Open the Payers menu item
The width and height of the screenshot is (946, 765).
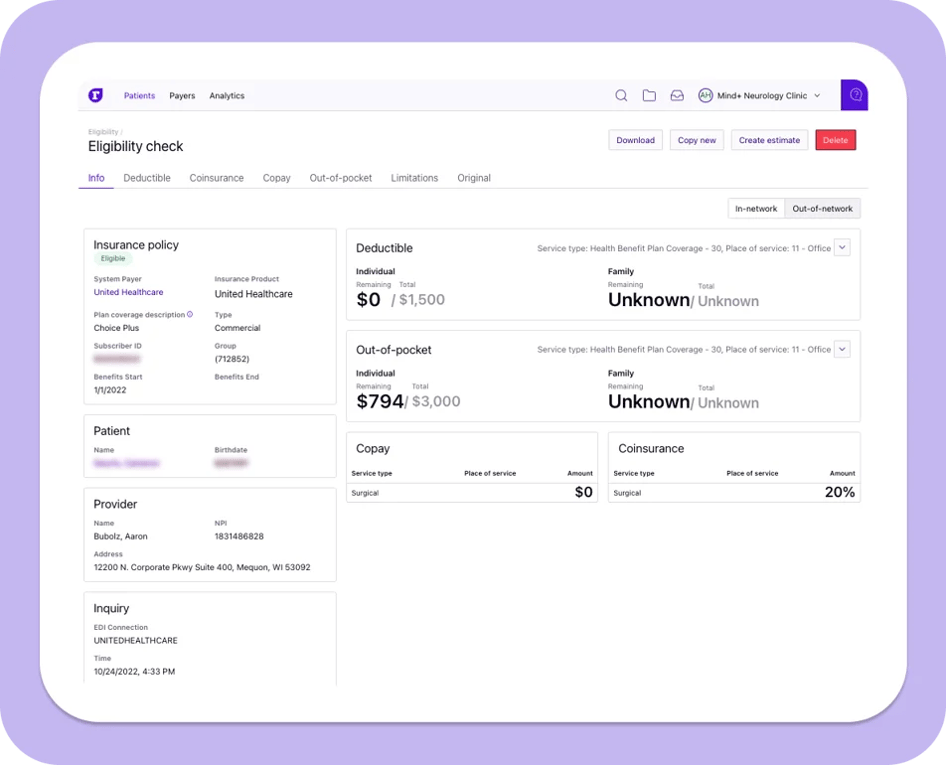click(x=182, y=96)
